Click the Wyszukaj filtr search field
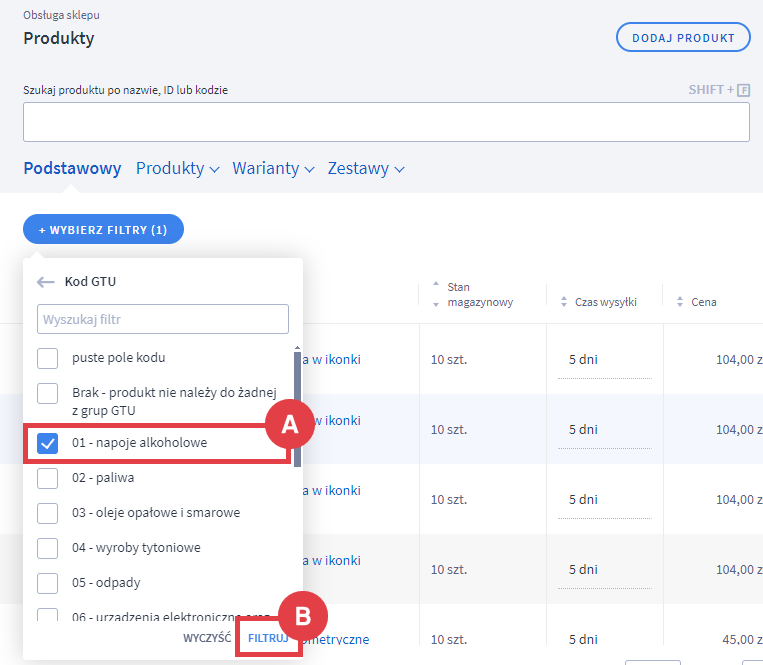 (163, 320)
